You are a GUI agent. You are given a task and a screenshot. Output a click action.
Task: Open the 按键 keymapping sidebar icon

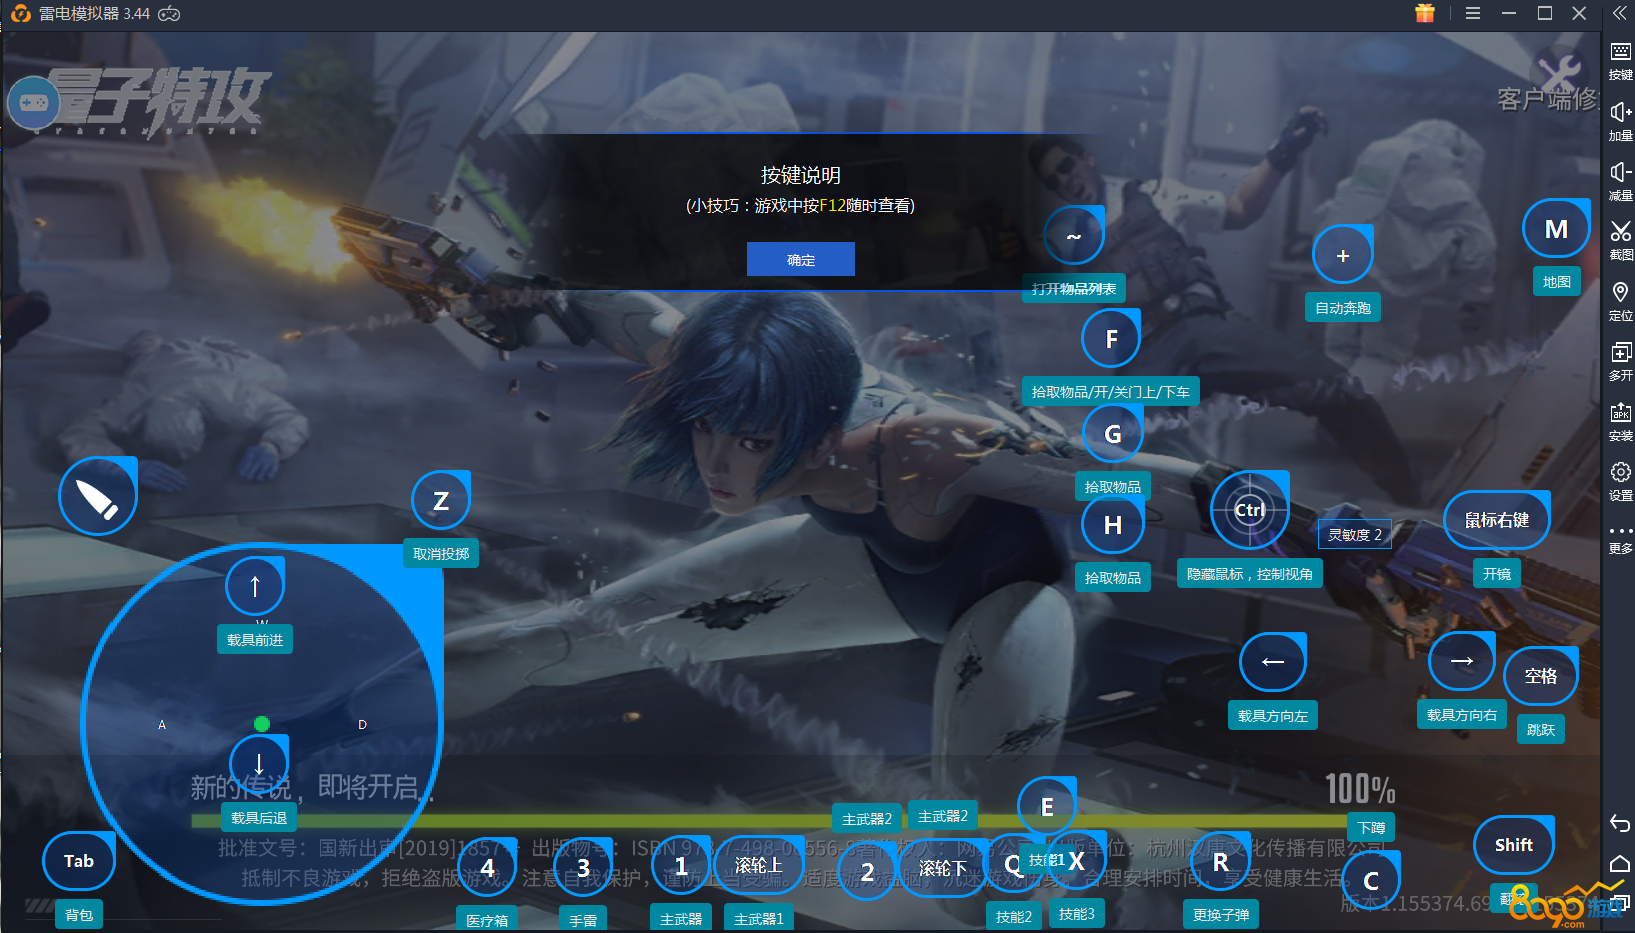click(1620, 59)
